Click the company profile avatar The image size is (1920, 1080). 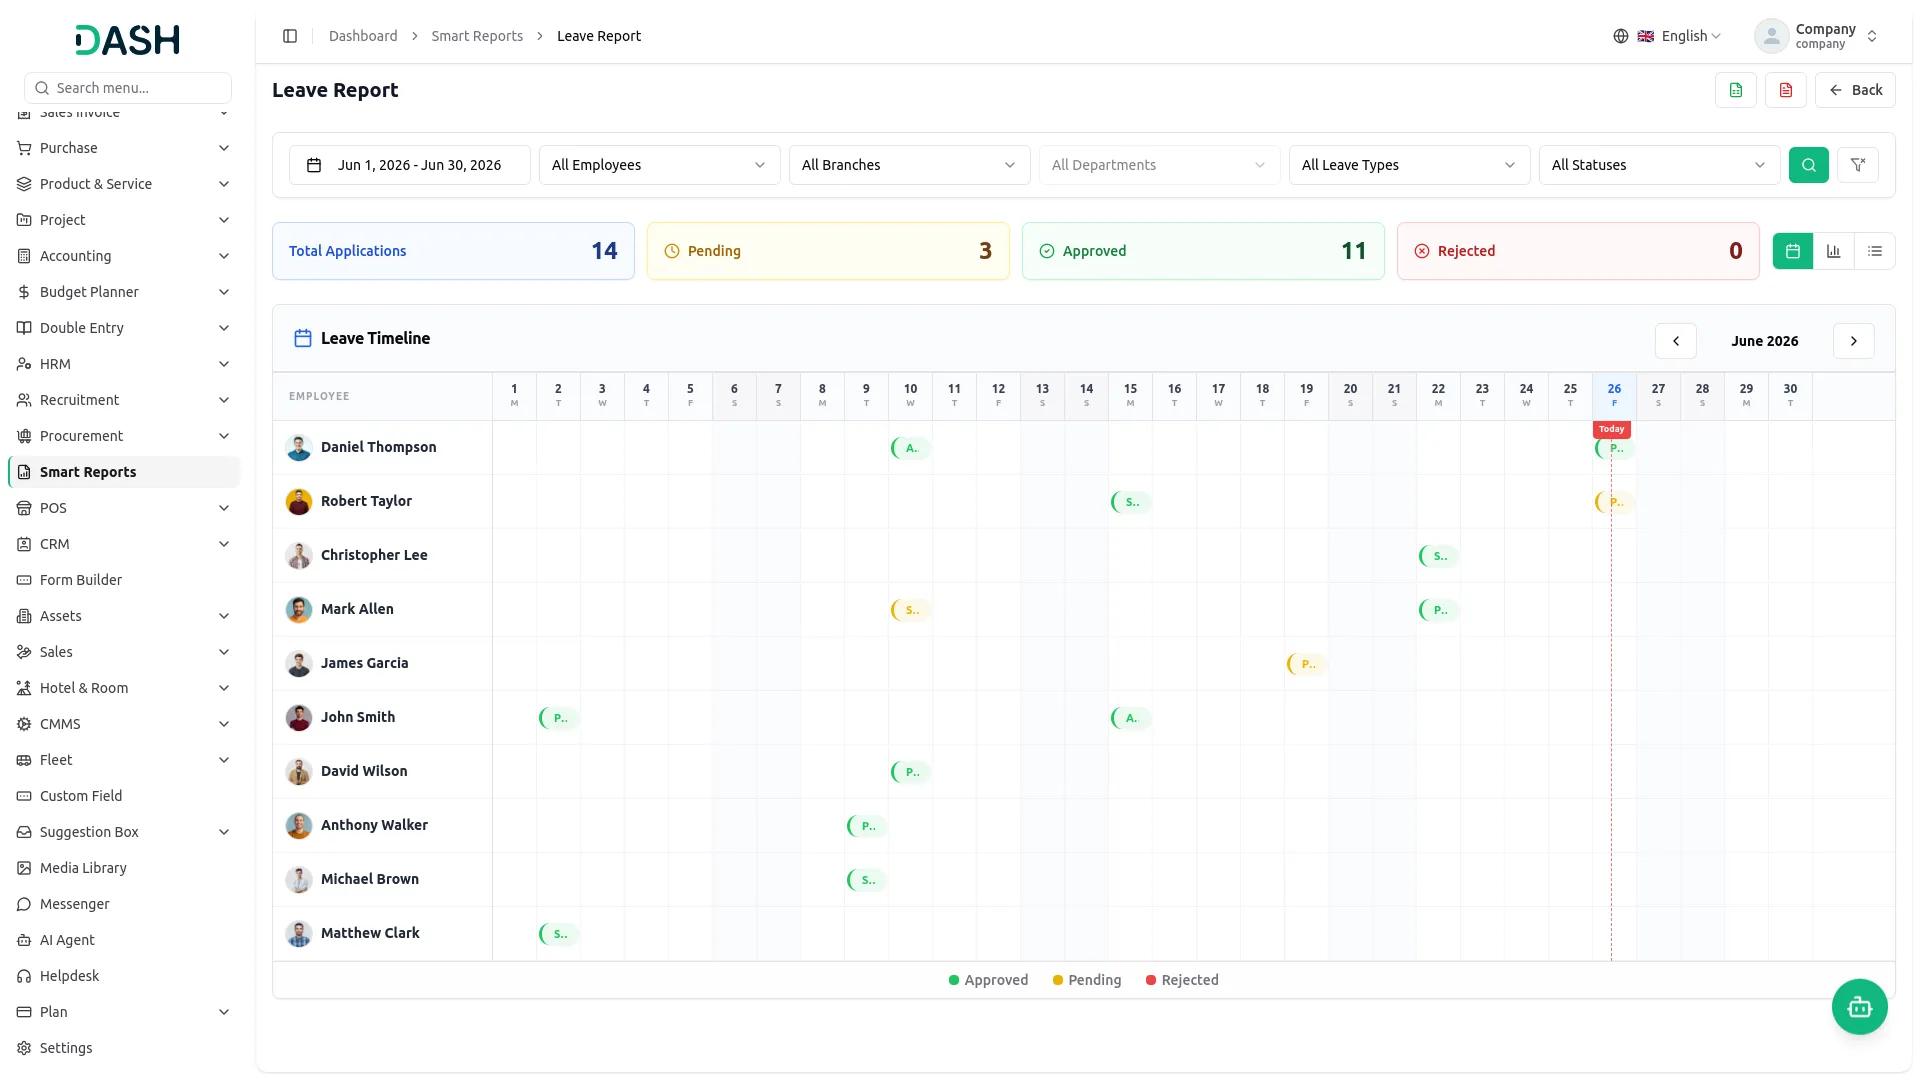pos(1772,36)
